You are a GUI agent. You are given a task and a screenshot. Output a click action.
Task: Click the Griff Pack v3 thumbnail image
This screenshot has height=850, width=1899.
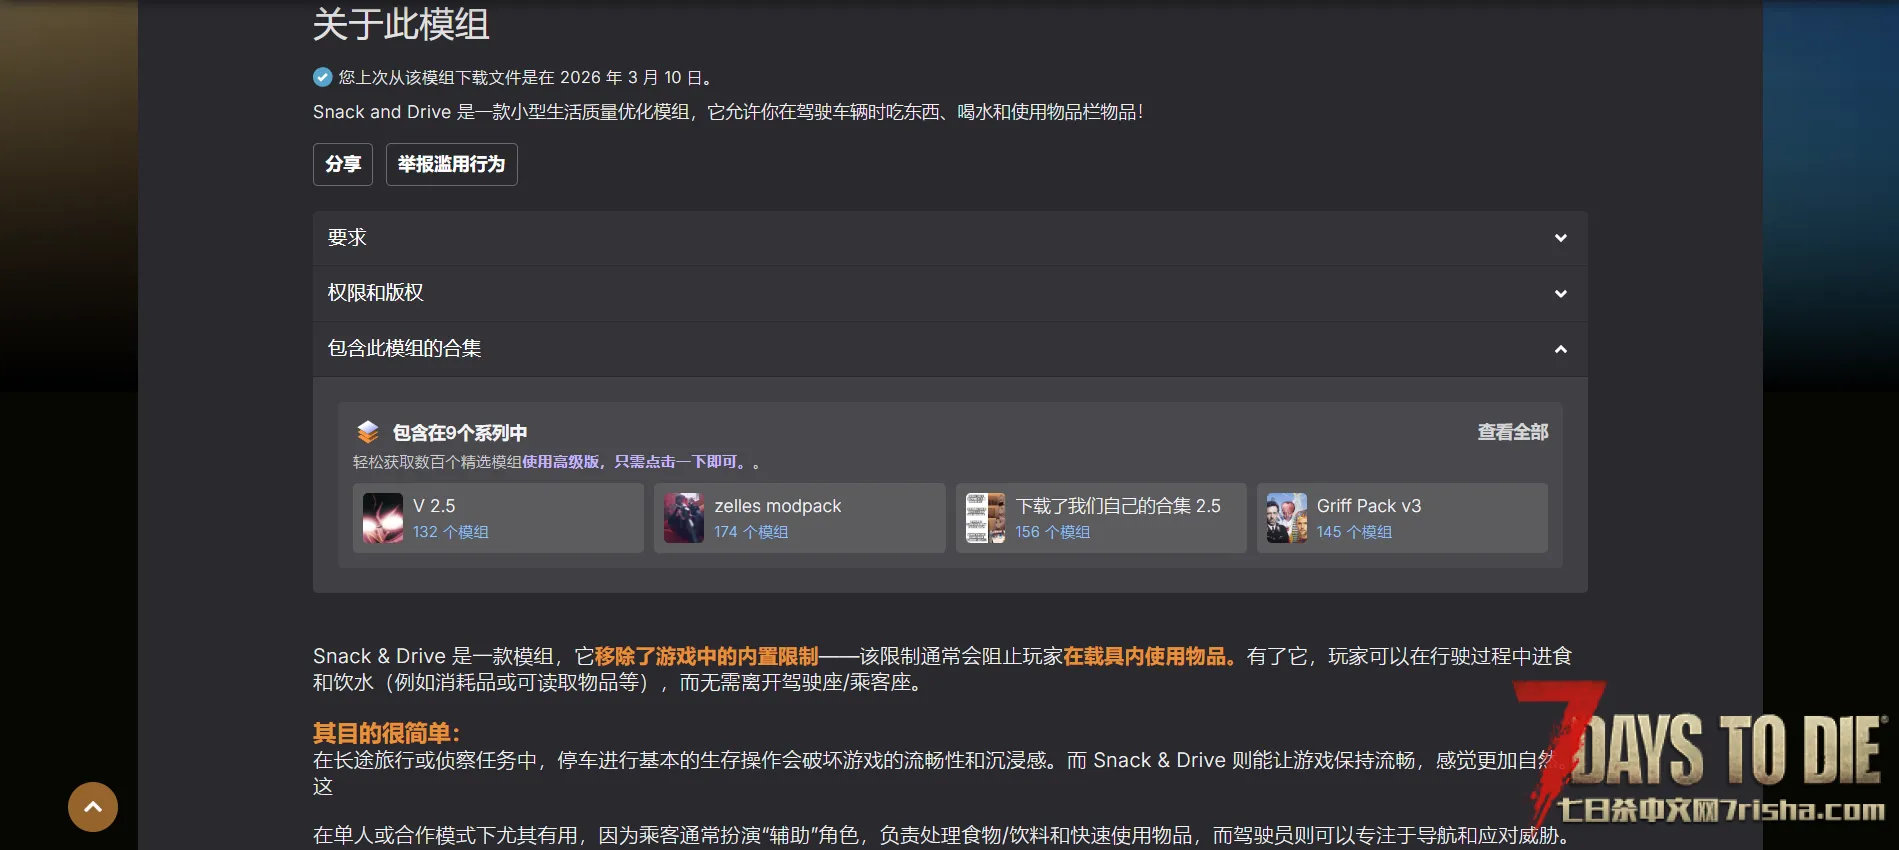(1286, 518)
